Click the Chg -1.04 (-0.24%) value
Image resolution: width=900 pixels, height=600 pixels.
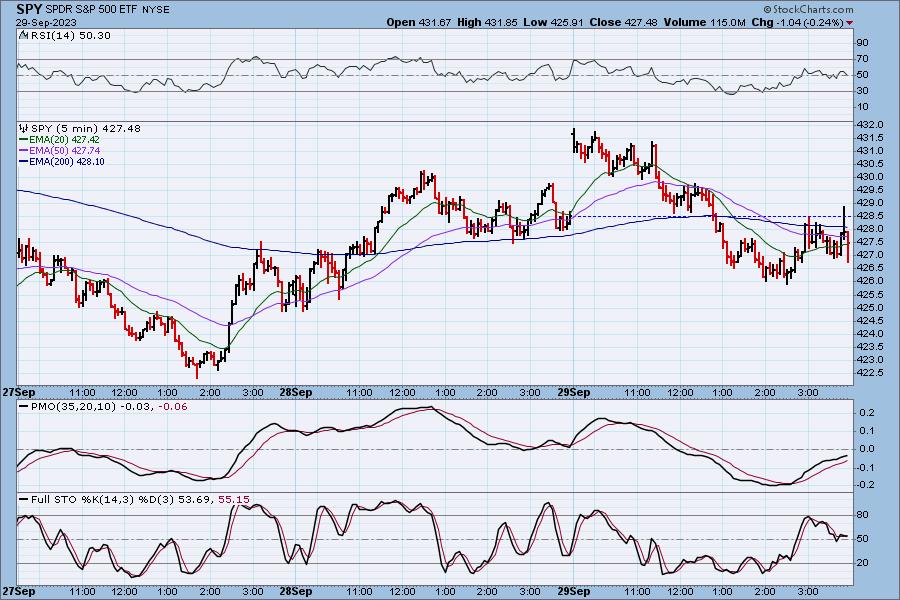click(x=798, y=22)
